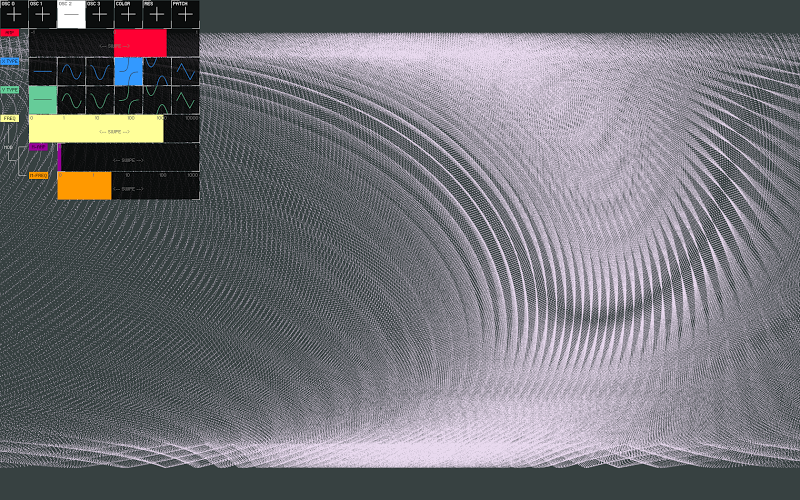
Task: Select sine Y TYPE waveform
Action: coord(71,100)
